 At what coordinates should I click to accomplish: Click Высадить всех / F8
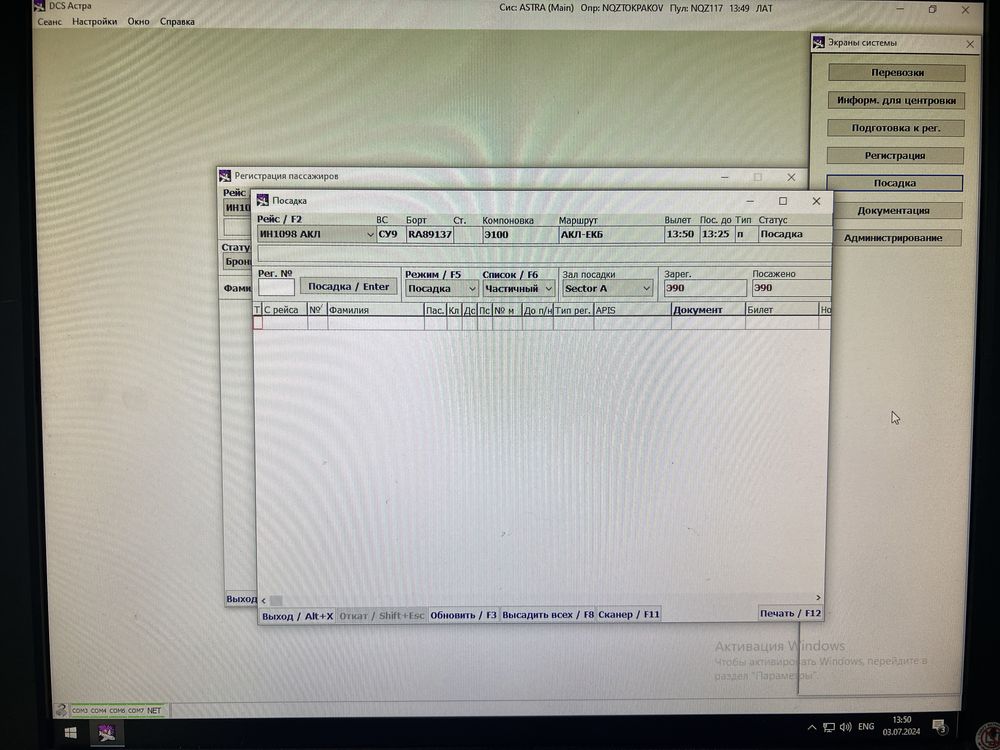[x=548, y=615]
